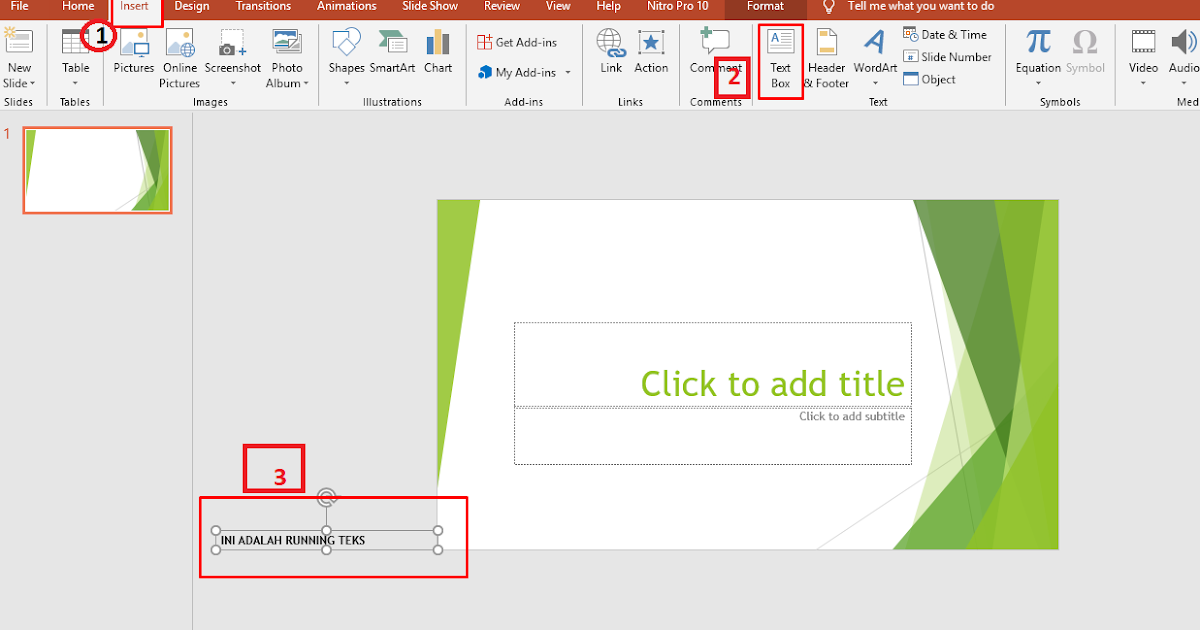This screenshot has width=1200, height=630.
Task: Insert a Video
Action: click(x=1143, y=58)
